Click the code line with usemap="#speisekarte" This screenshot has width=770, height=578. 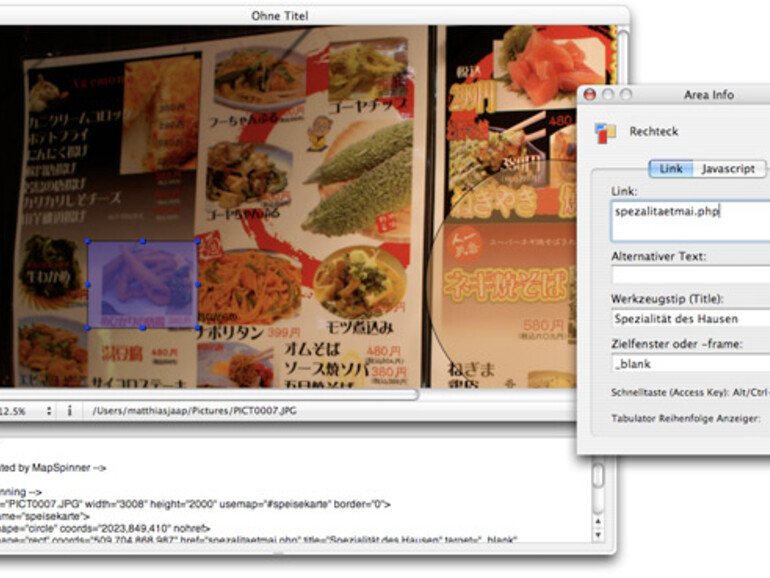(195, 504)
